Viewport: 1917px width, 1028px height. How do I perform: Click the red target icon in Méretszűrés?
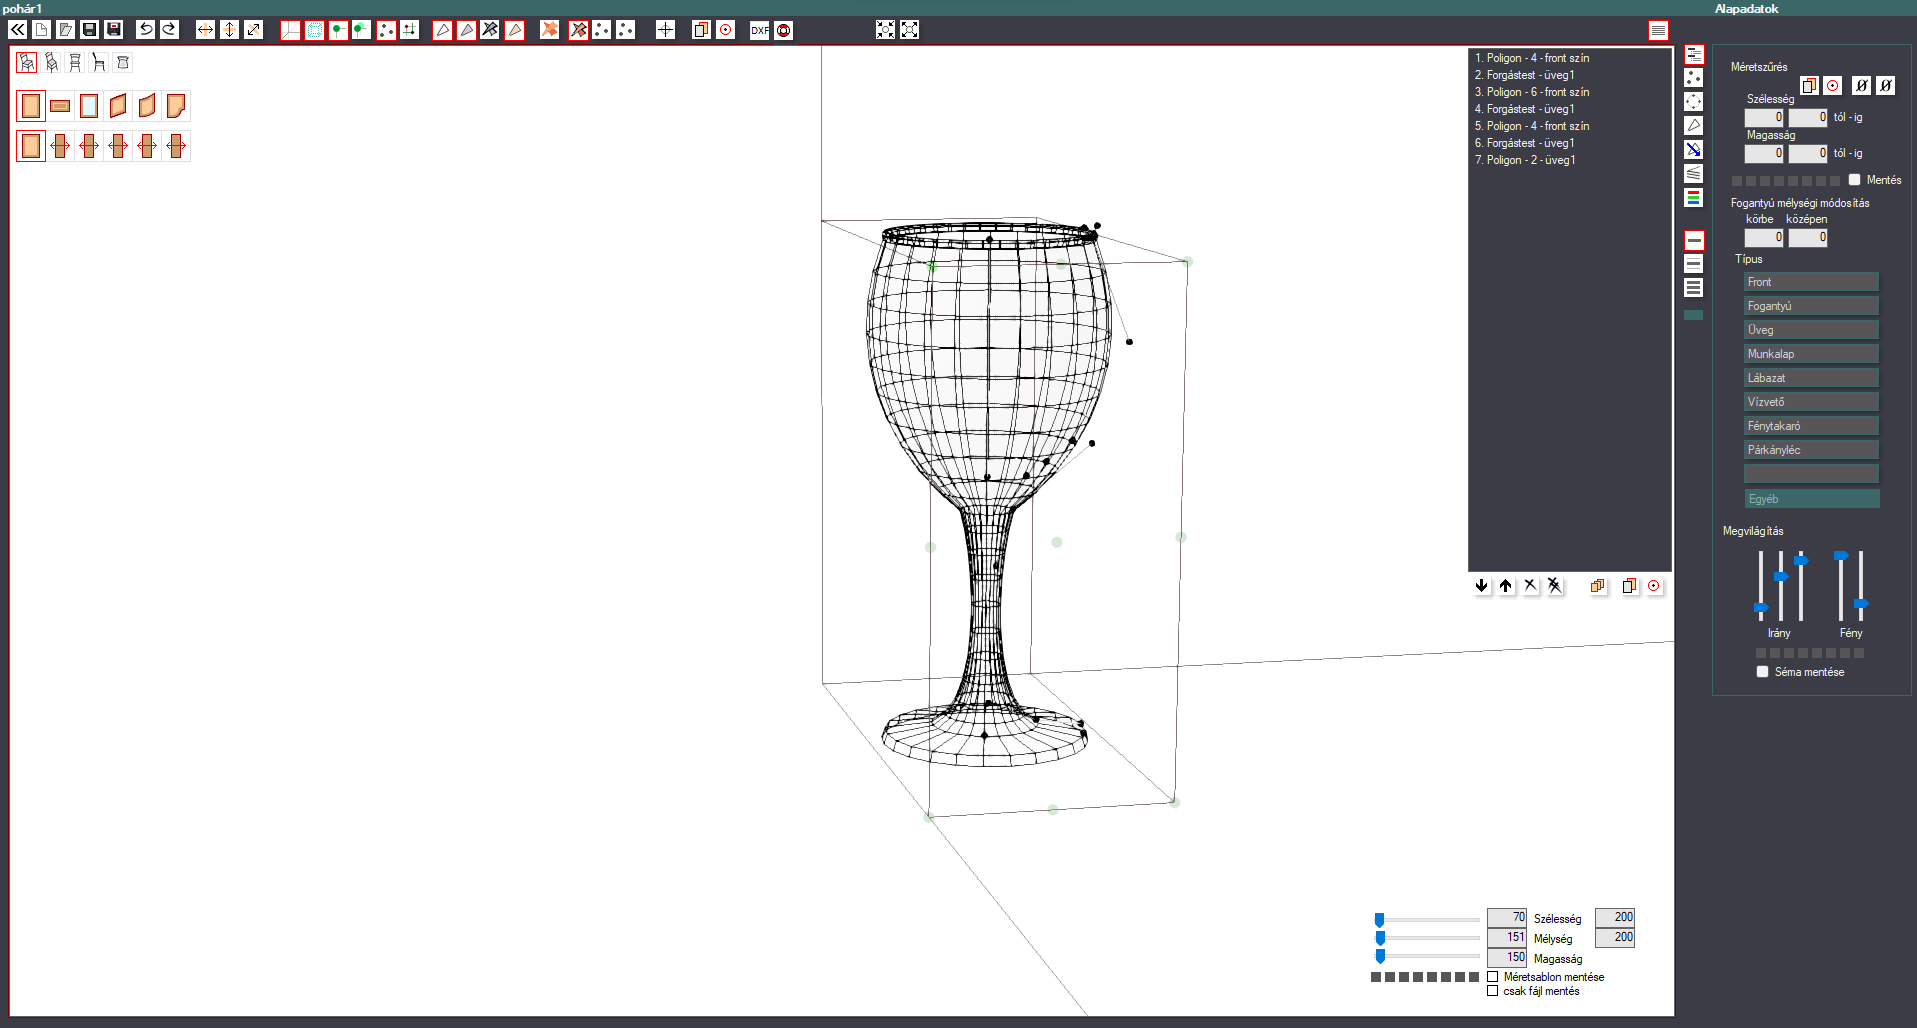1833,86
